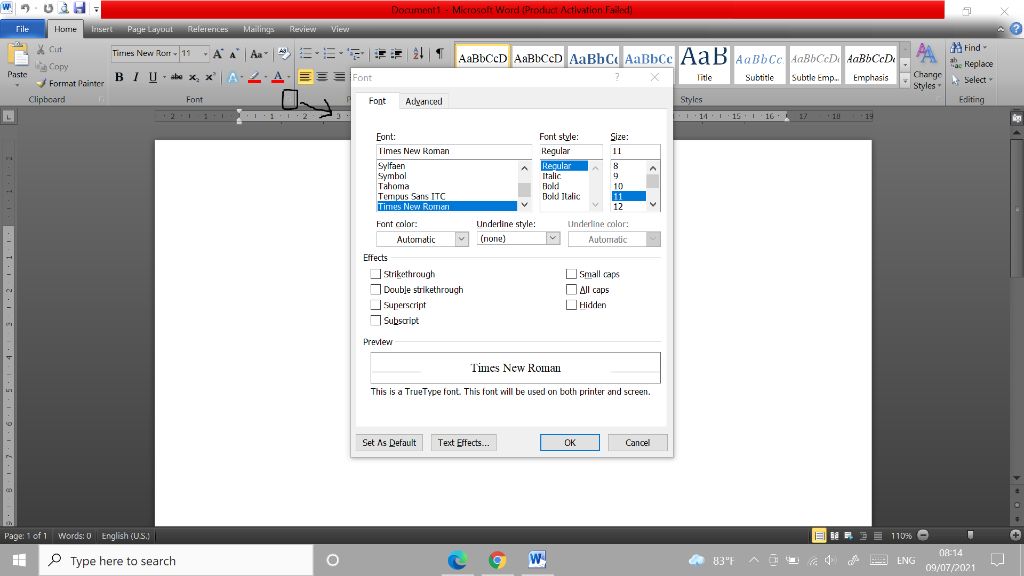The image size is (1024, 576).
Task: Open the Find dropdown arrow
Action: click(x=985, y=48)
